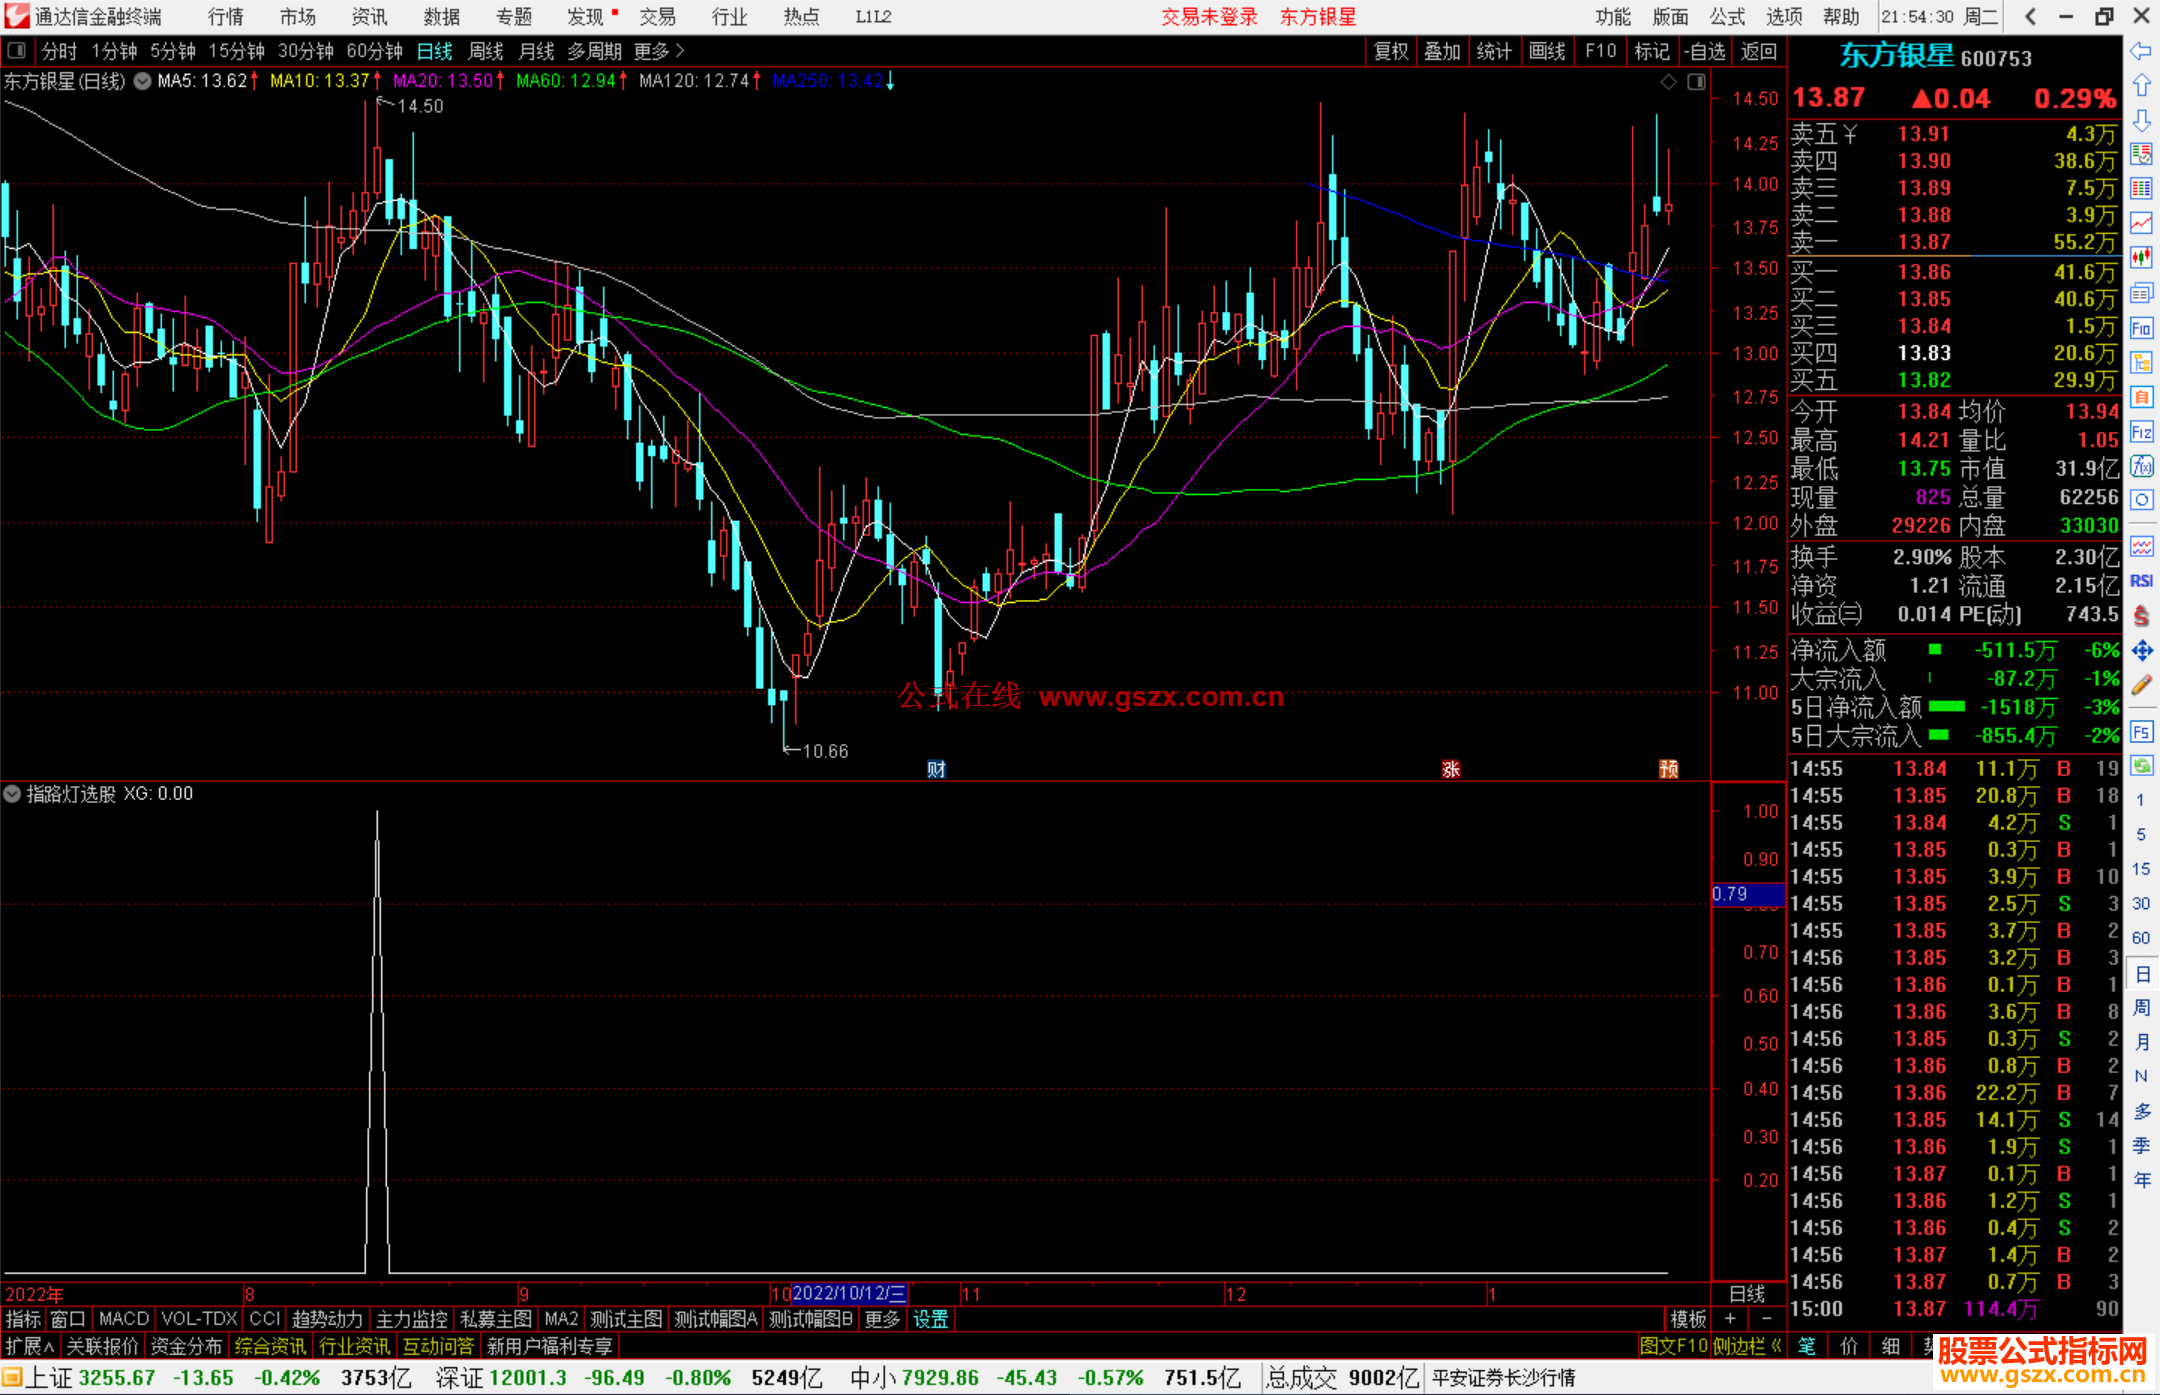This screenshot has width=2160, height=1395.
Task: Click the candlestick chart icon in sidebar
Action: [x=2141, y=257]
